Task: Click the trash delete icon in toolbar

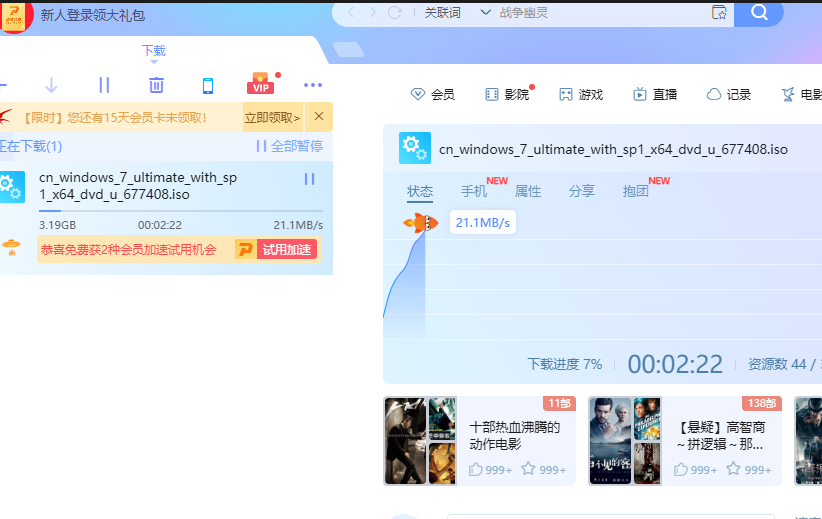Action: point(156,85)
